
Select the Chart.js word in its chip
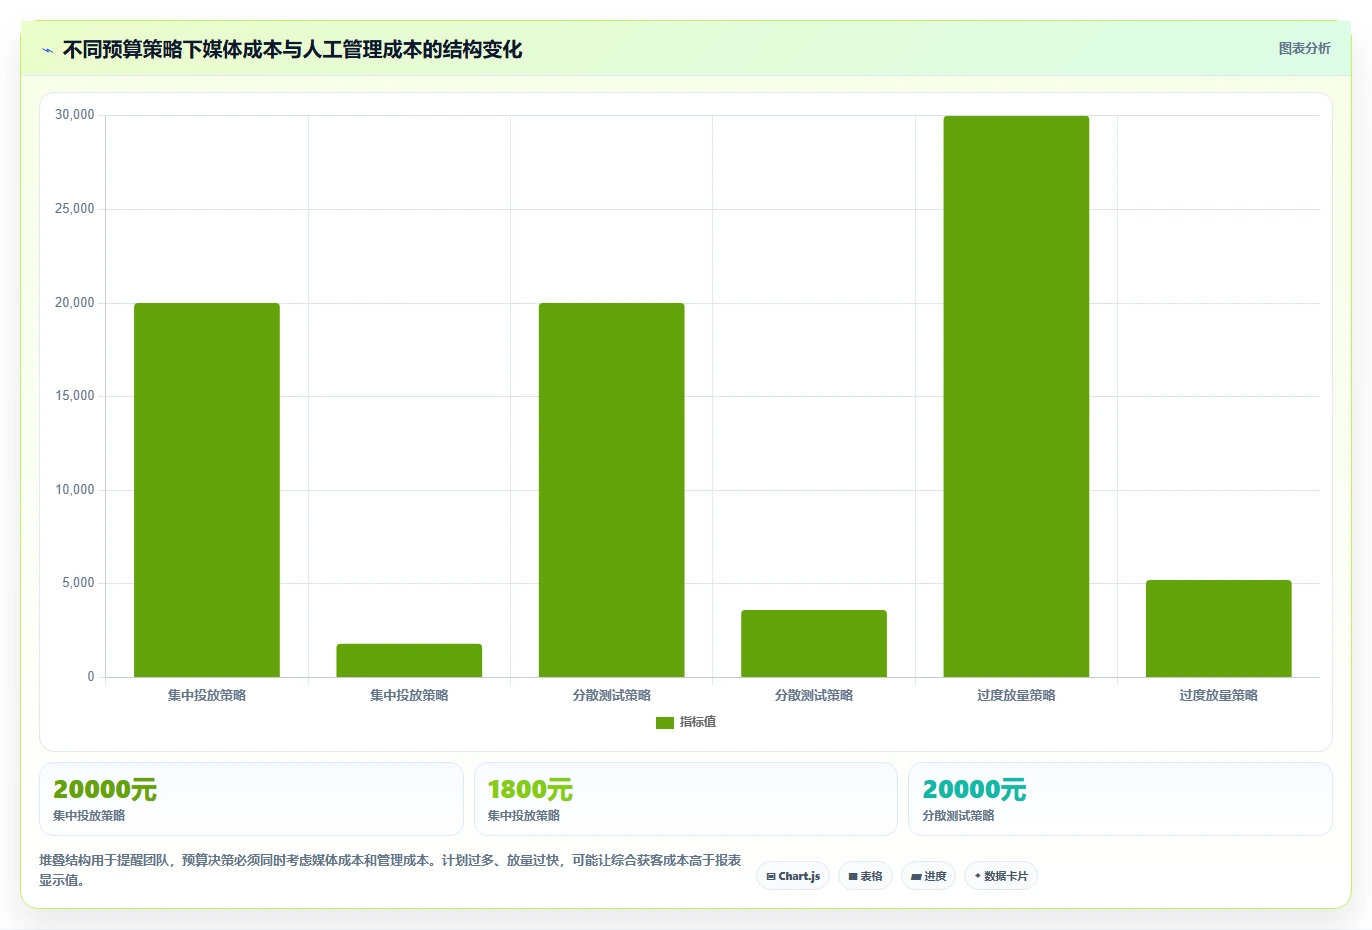(x=799, y=877)
